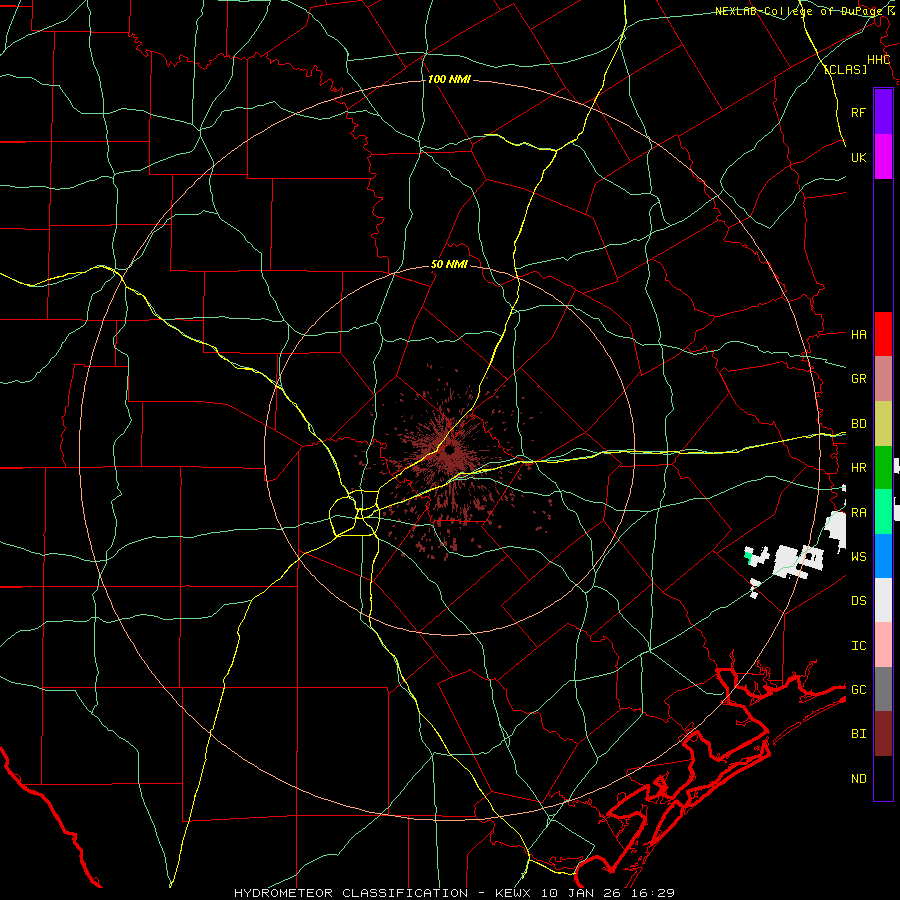Click the GR pink-brown legend swatch
900x900 pixels.
pos(883,378)
